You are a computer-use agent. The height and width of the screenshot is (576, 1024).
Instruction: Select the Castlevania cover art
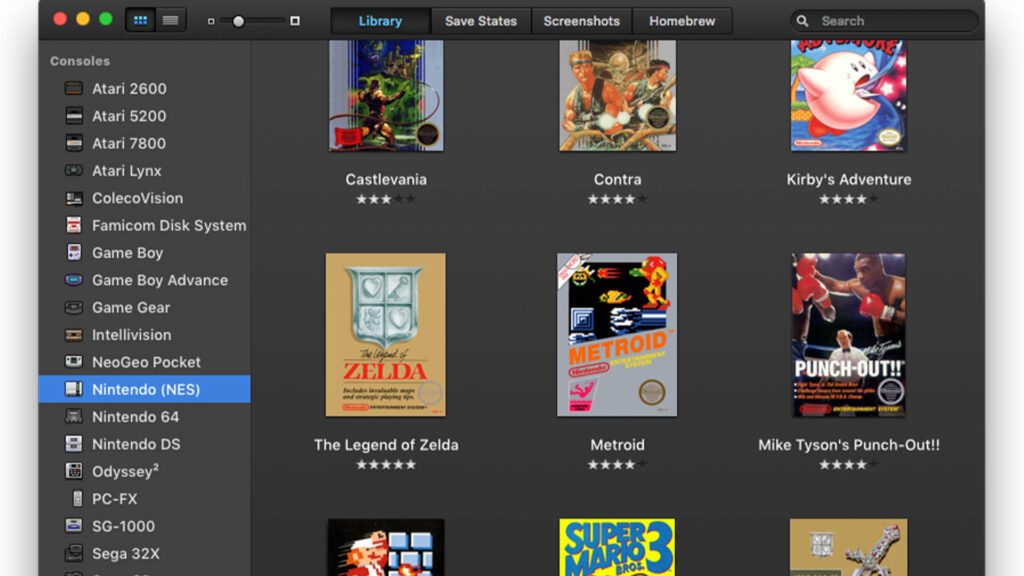pyautogui.click(x=386, y=95)
